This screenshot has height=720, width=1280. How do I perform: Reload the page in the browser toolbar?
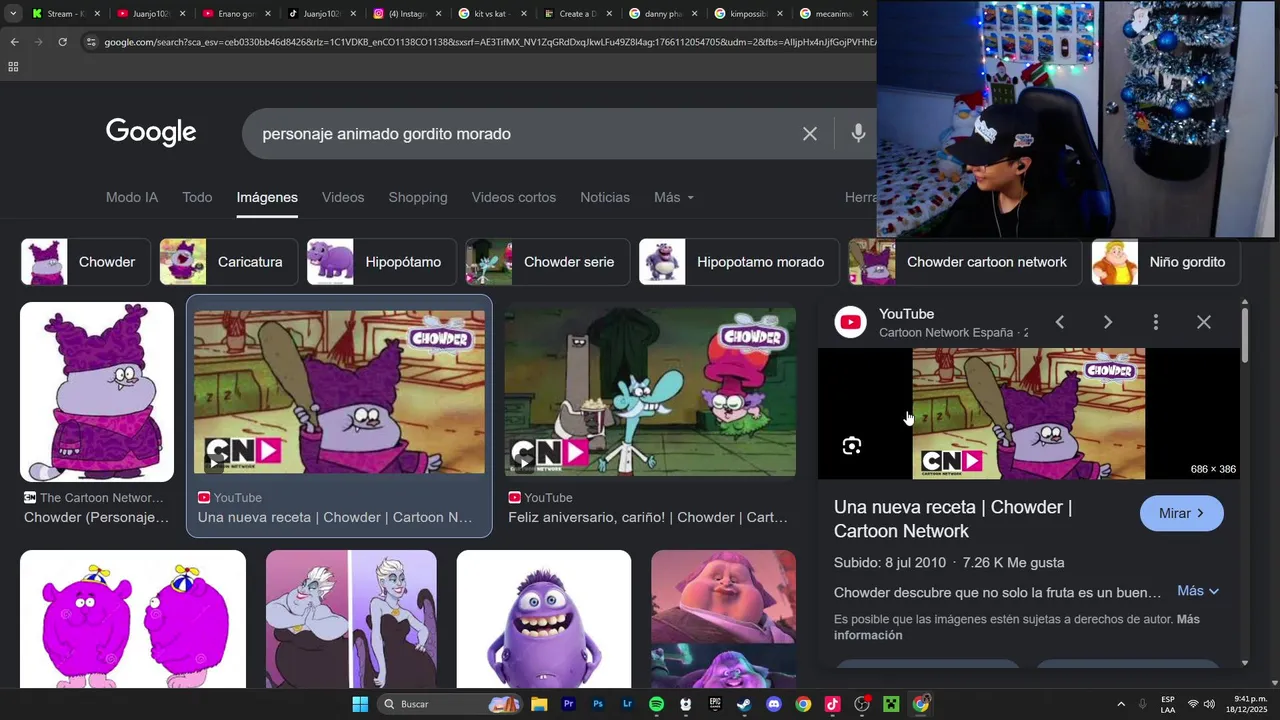[x=62, y=42]
